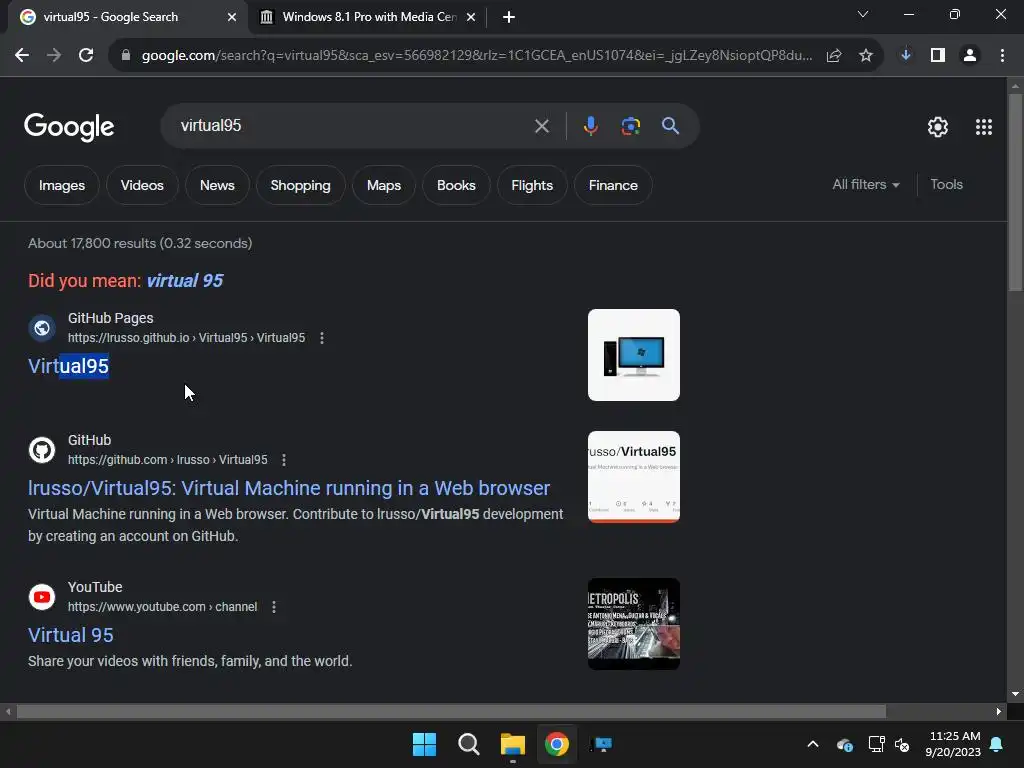
Task: Filter results by News
Action: point(217,185)
